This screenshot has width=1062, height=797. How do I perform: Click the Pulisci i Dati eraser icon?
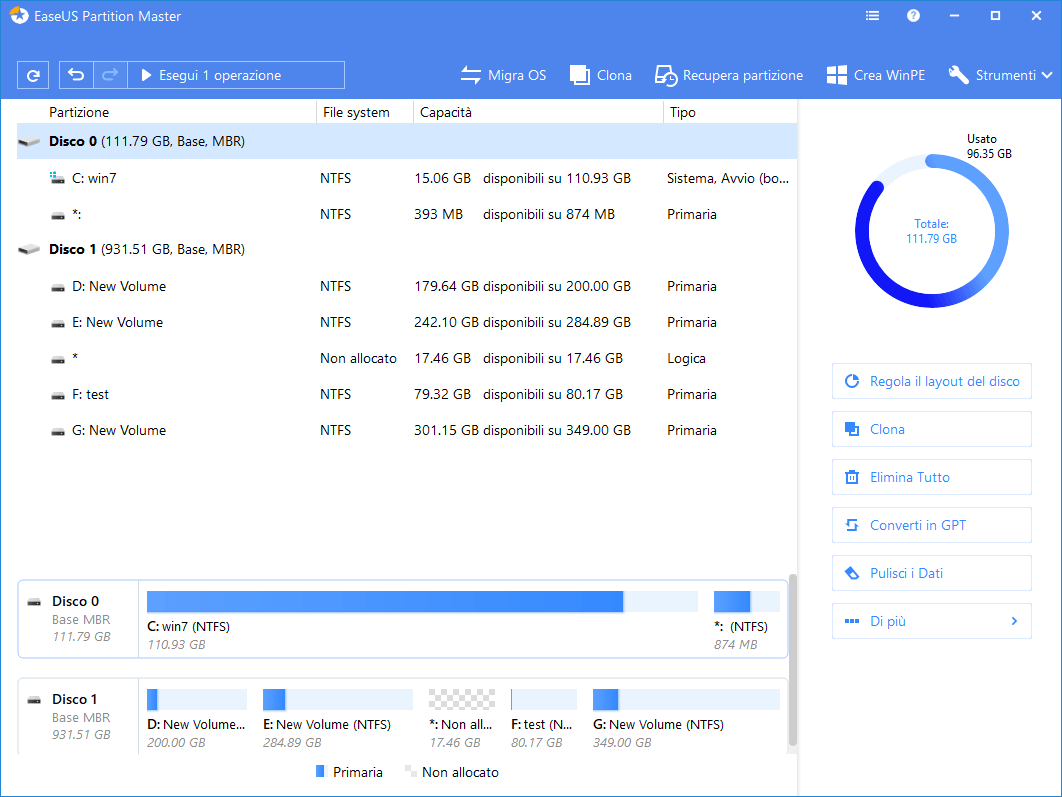click(x=852, y=573)
